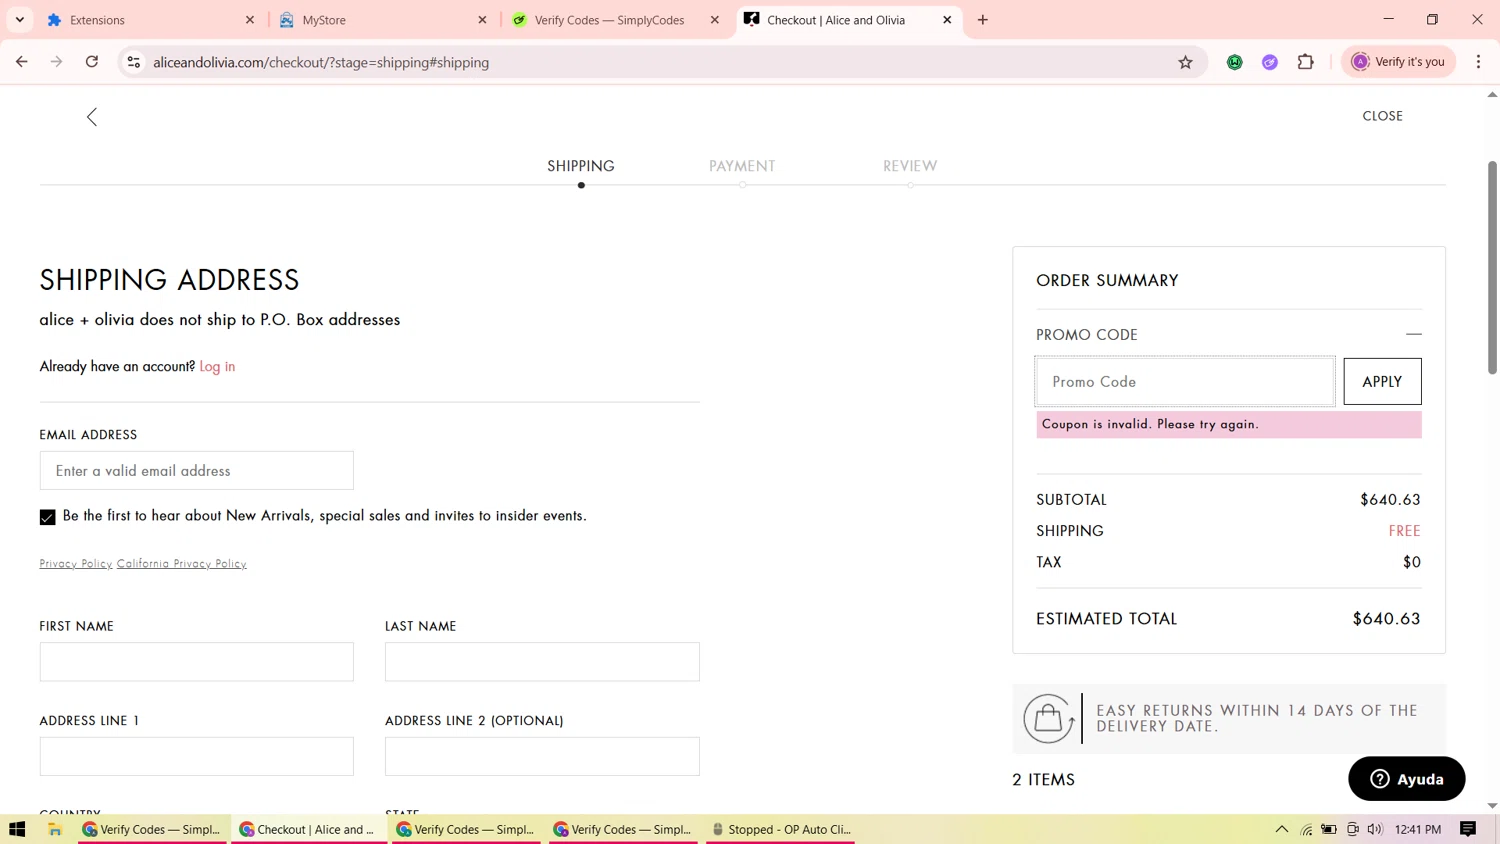Image resolution: width=1500 pixels, height=844 pixels.
Task: Click browser back navigation arrow
Action: [22, 62]
